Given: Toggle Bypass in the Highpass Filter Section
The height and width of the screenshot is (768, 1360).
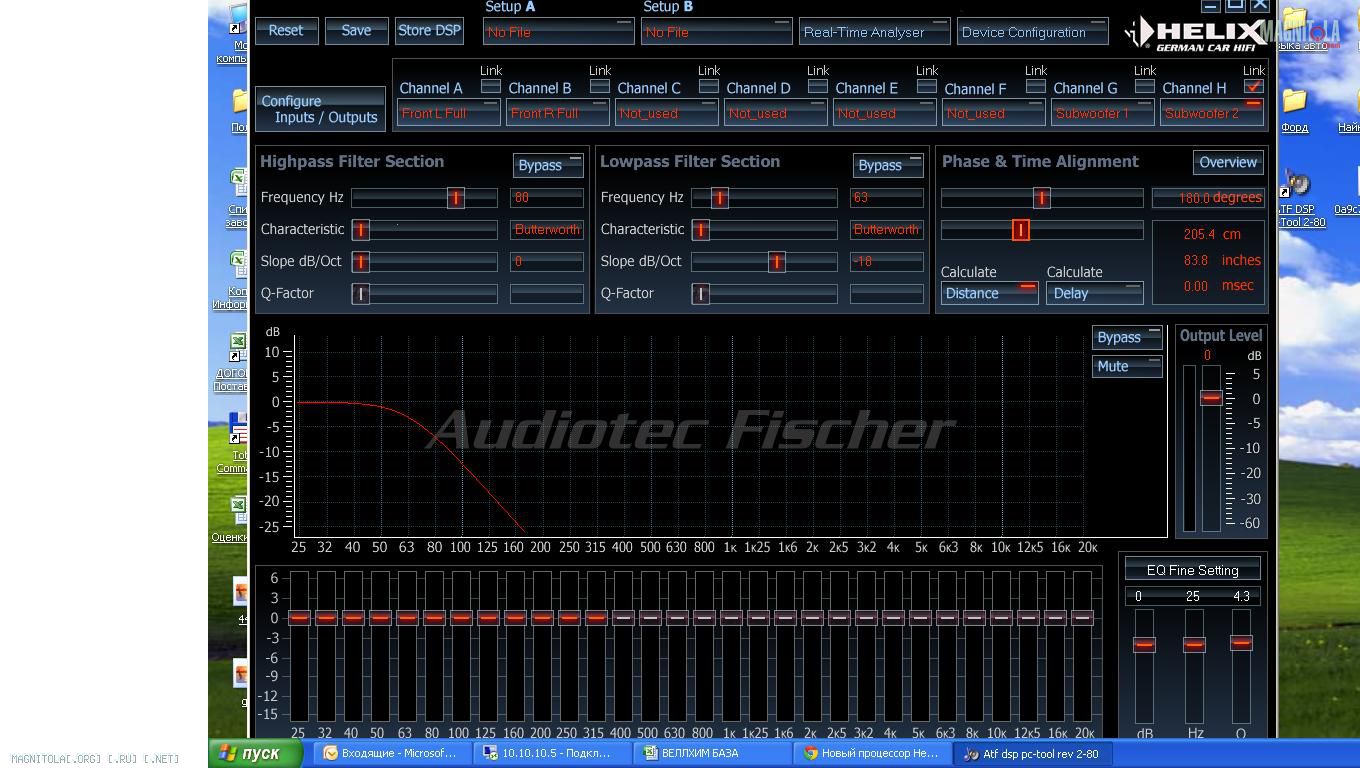Looking at the screenshot, I should [x=548, y=165].
